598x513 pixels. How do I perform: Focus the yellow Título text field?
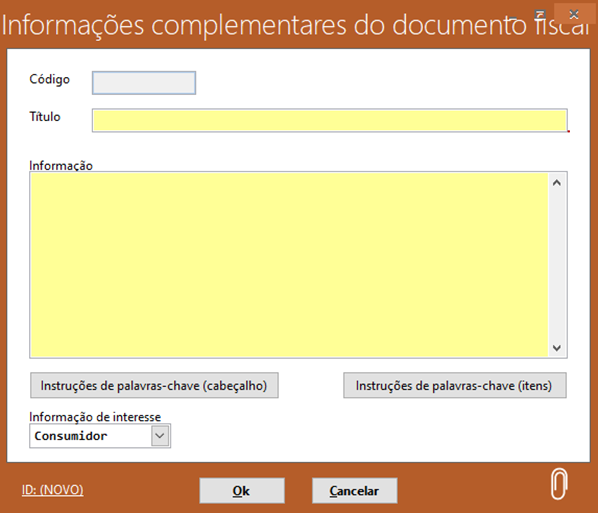[x=330, y=121]
